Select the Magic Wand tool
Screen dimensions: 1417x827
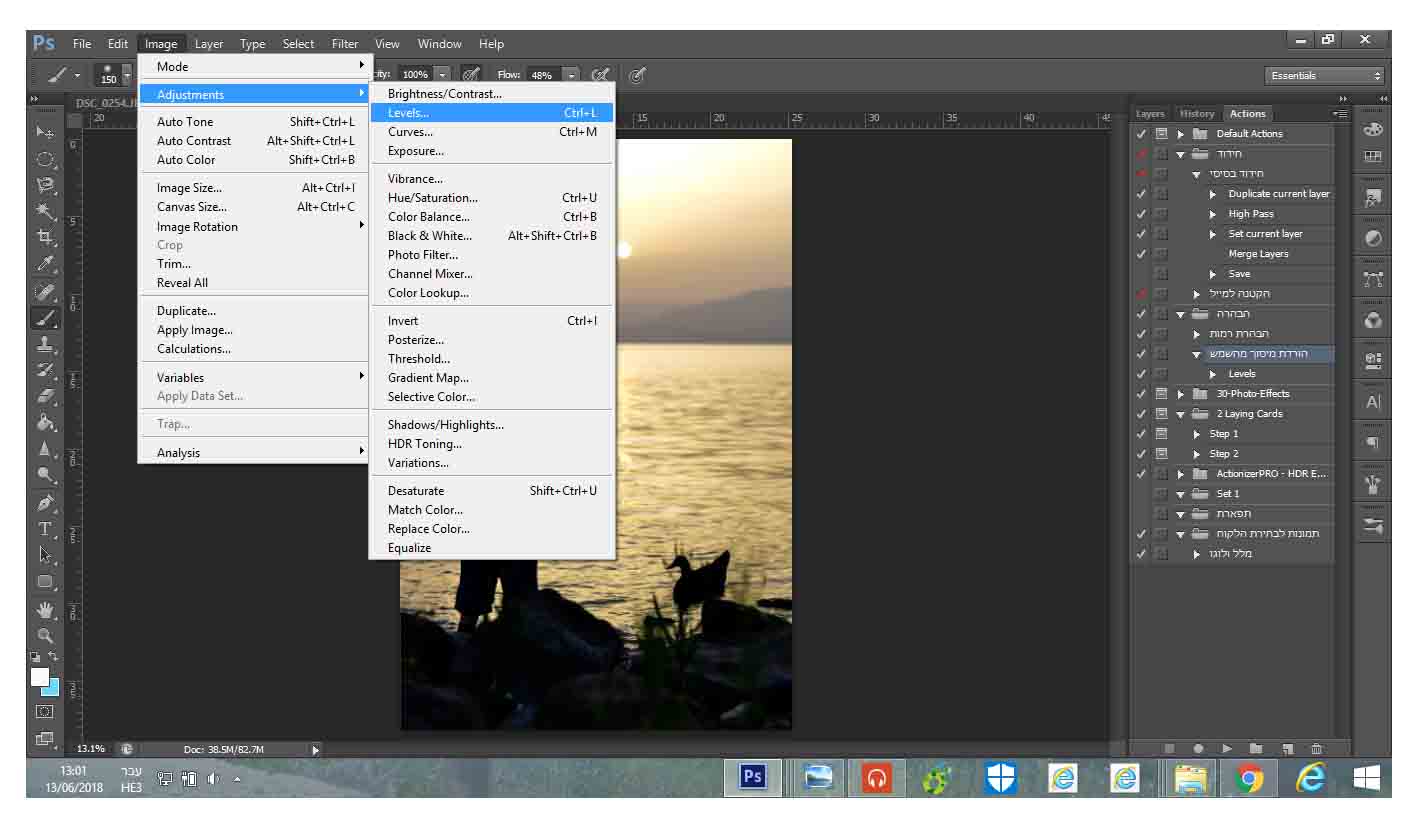tap(45, 211)
